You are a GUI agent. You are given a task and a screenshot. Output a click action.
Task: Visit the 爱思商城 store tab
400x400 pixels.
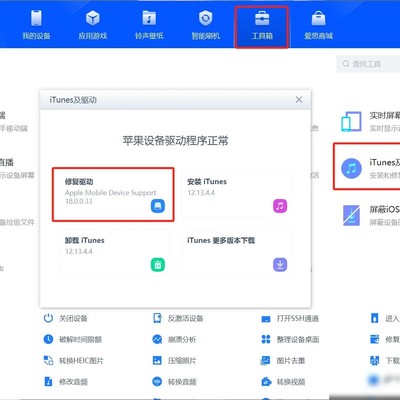[318, 25]
